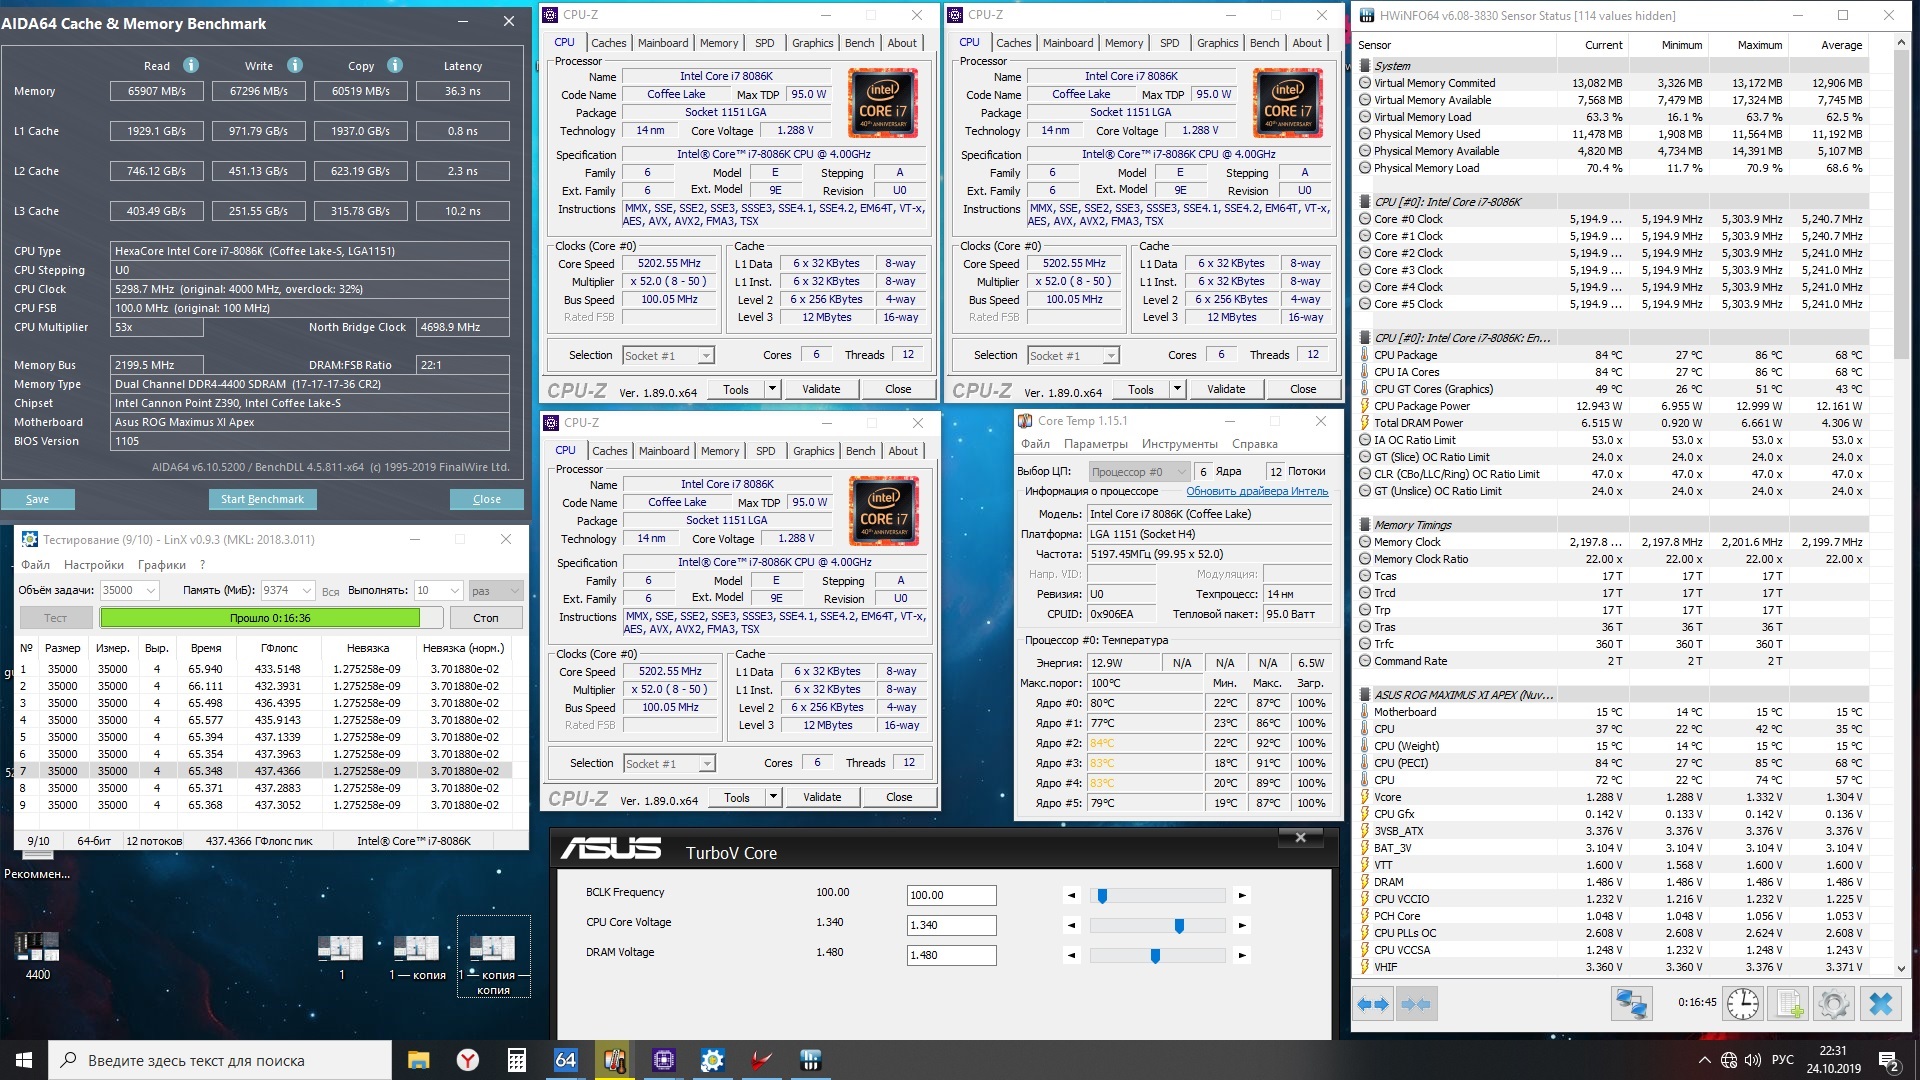Open CPU-Z Tools dropdown arrow in lower window

773,797
